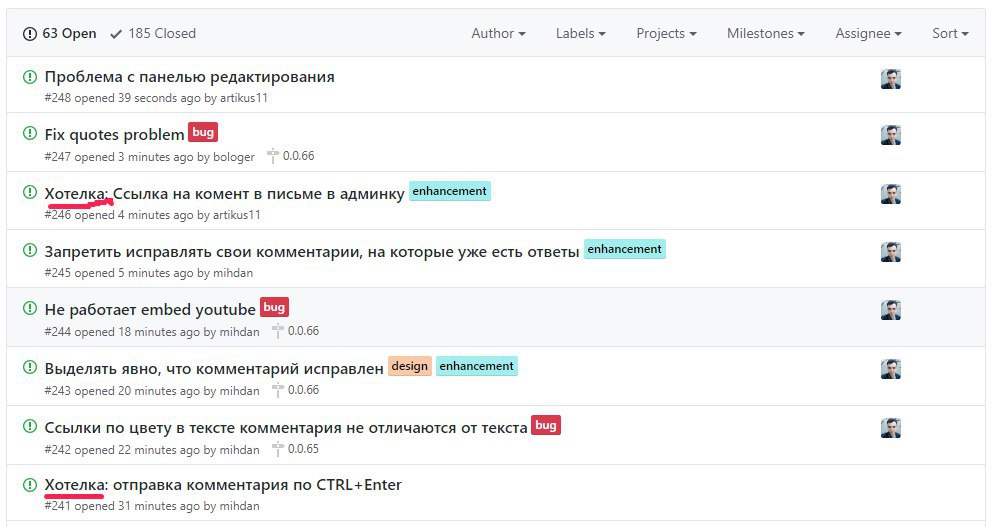Click assignee avatar on issue #243
Viewport: 997px width, 527px height.
click(891, 369)
